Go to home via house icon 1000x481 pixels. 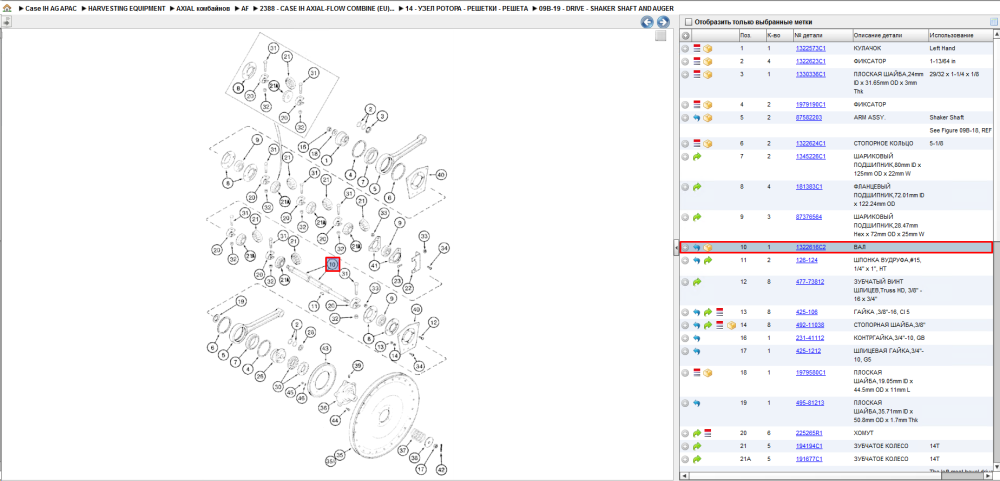click(x=7, y=10)
